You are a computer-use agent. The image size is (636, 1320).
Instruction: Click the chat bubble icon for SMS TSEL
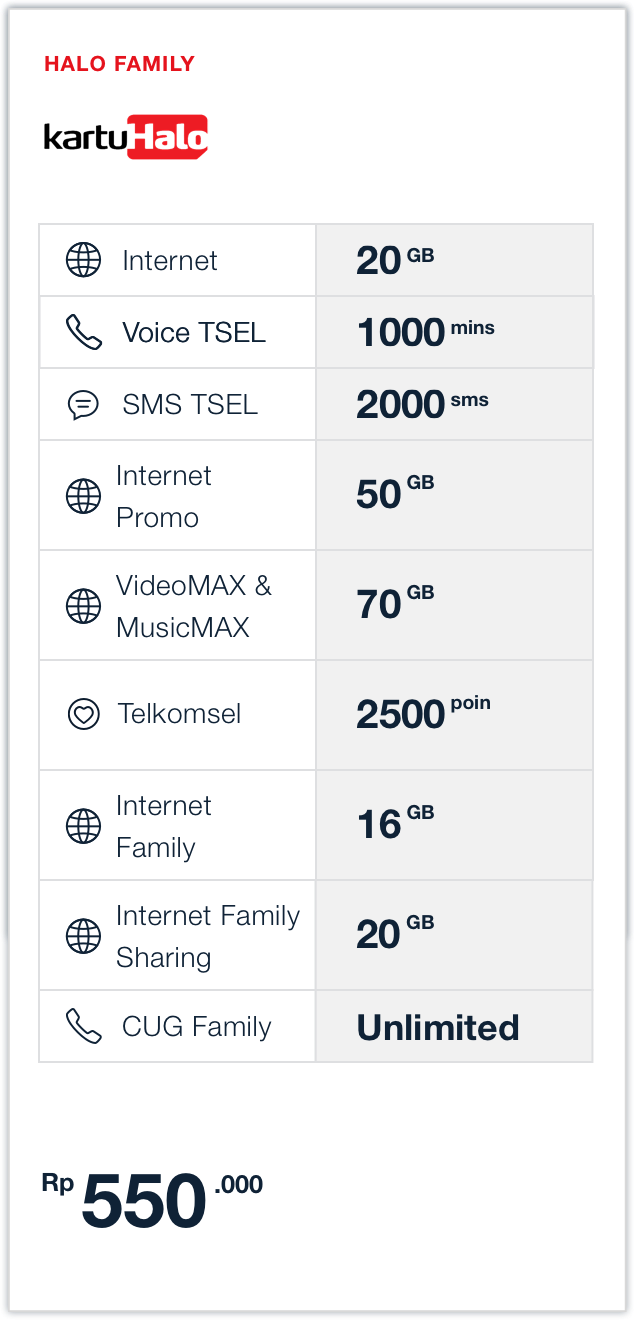(x=83, y=405)
